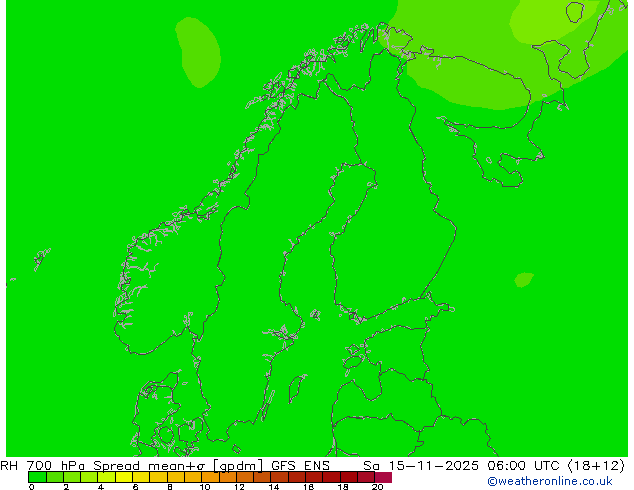Click the legend value "6"

click(x=135, y=487)
